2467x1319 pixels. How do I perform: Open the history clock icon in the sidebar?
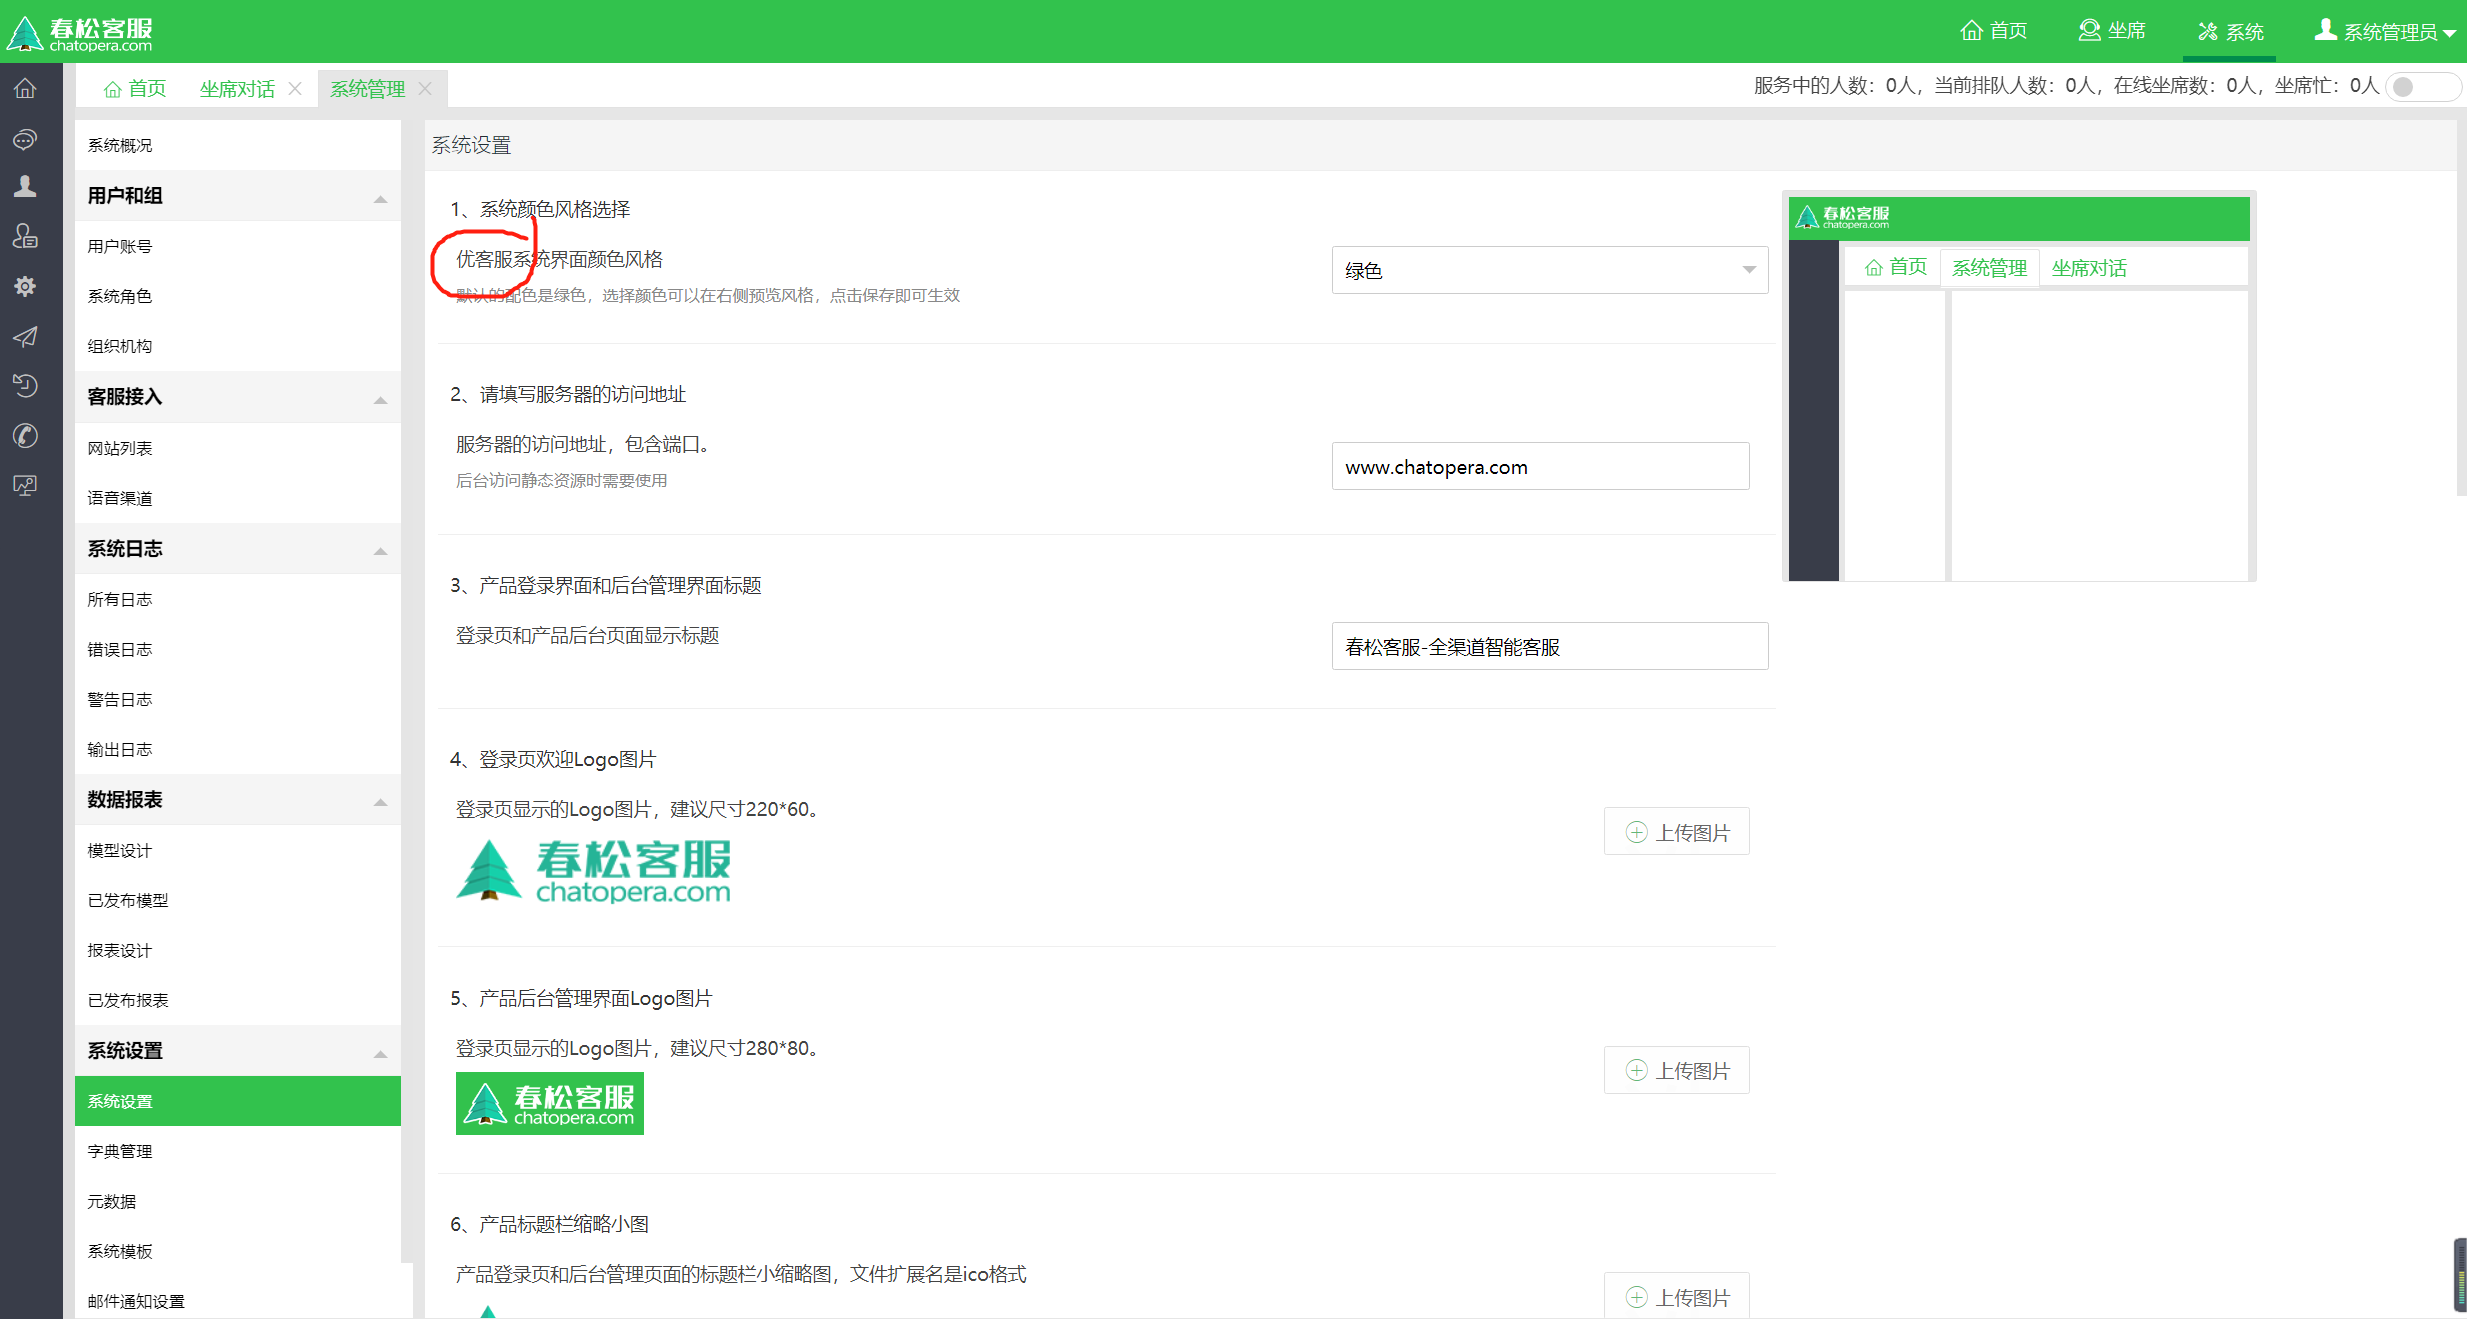pyautogui.click(x=25, y=386)
